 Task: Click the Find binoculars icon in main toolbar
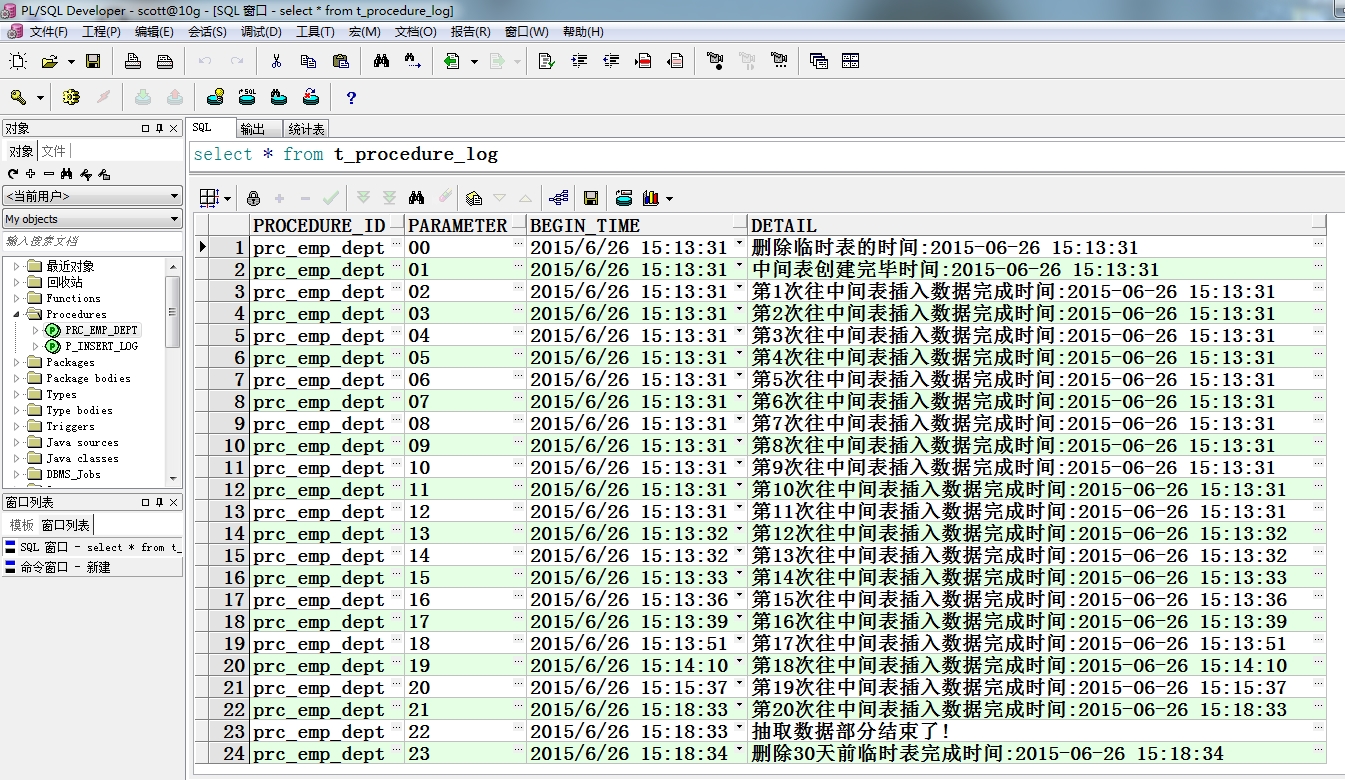point(381,62)
